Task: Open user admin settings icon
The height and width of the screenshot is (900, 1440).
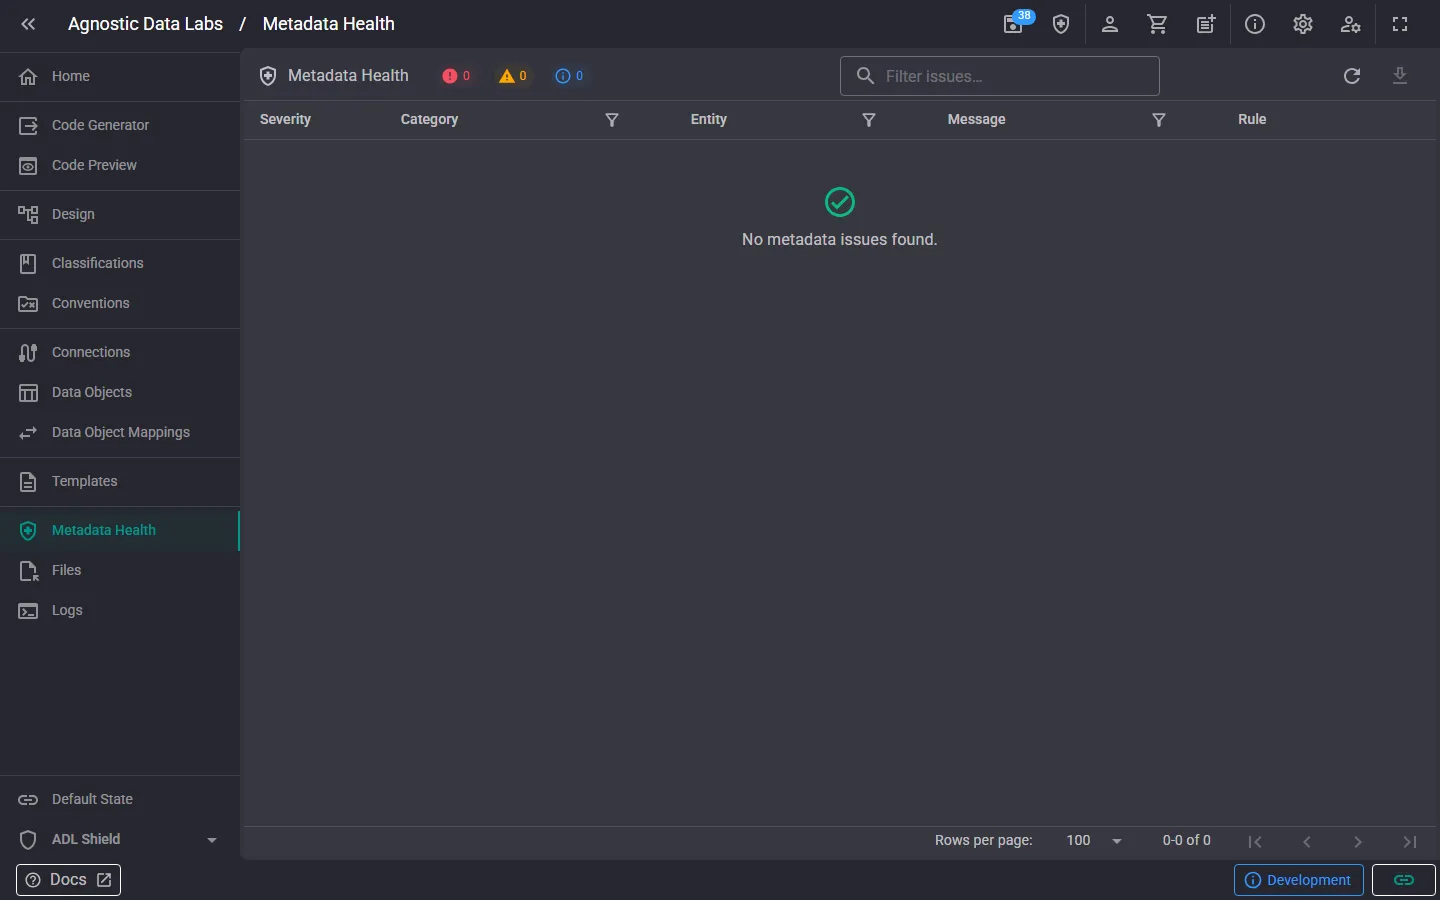Action: [1351, 24]
